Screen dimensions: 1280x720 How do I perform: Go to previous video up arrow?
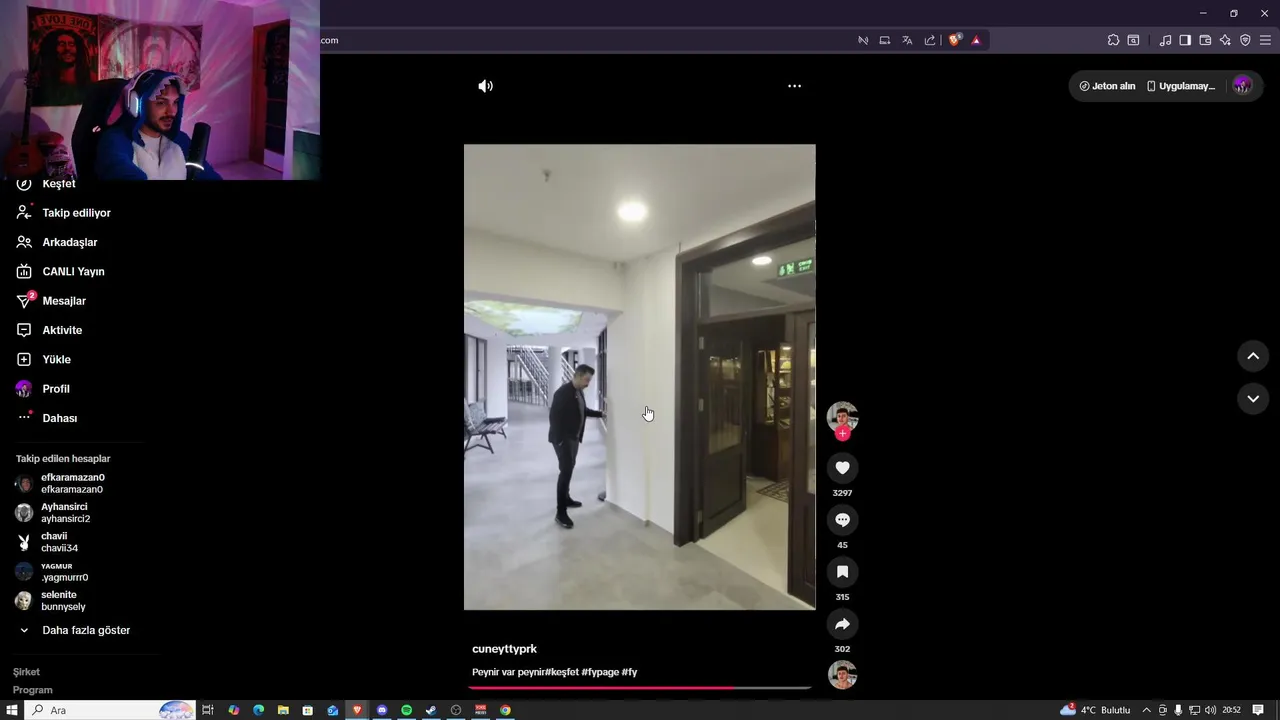1253,356
